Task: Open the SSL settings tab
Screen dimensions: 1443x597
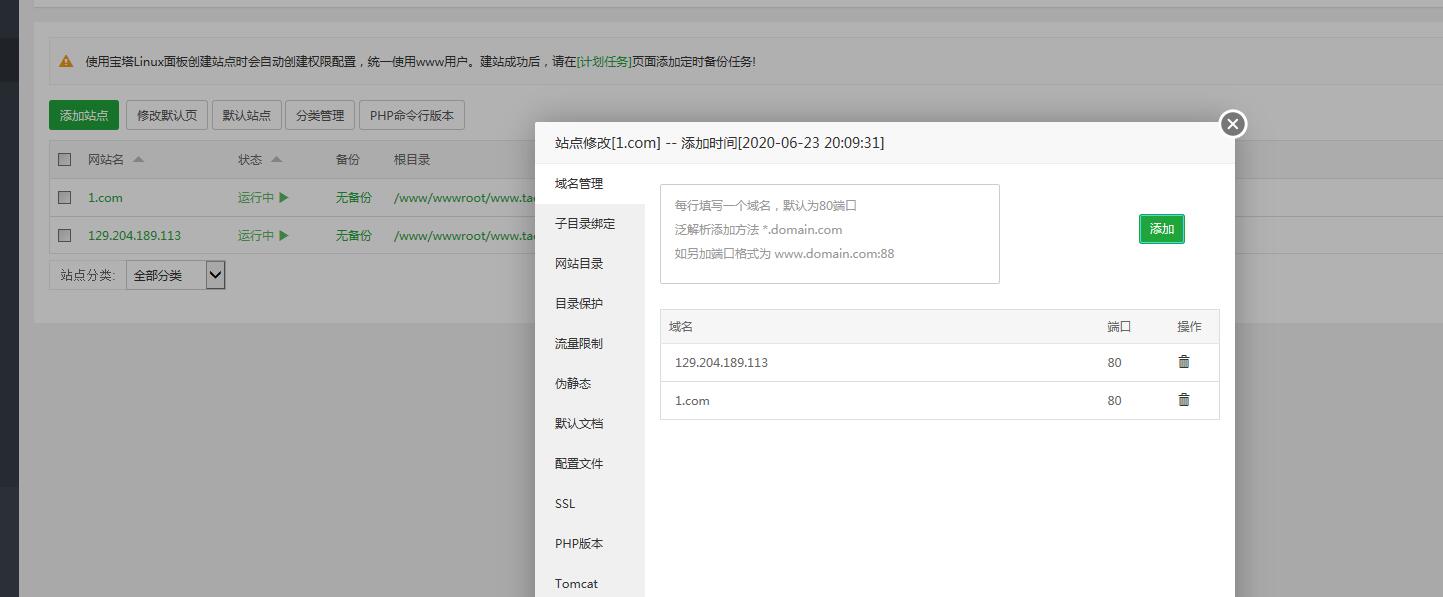Action: [565, 504]
